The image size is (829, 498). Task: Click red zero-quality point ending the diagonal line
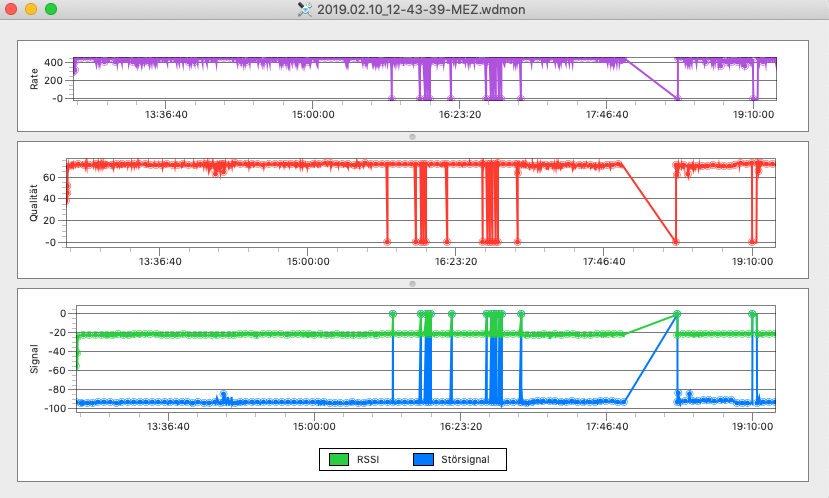(676, 242)
